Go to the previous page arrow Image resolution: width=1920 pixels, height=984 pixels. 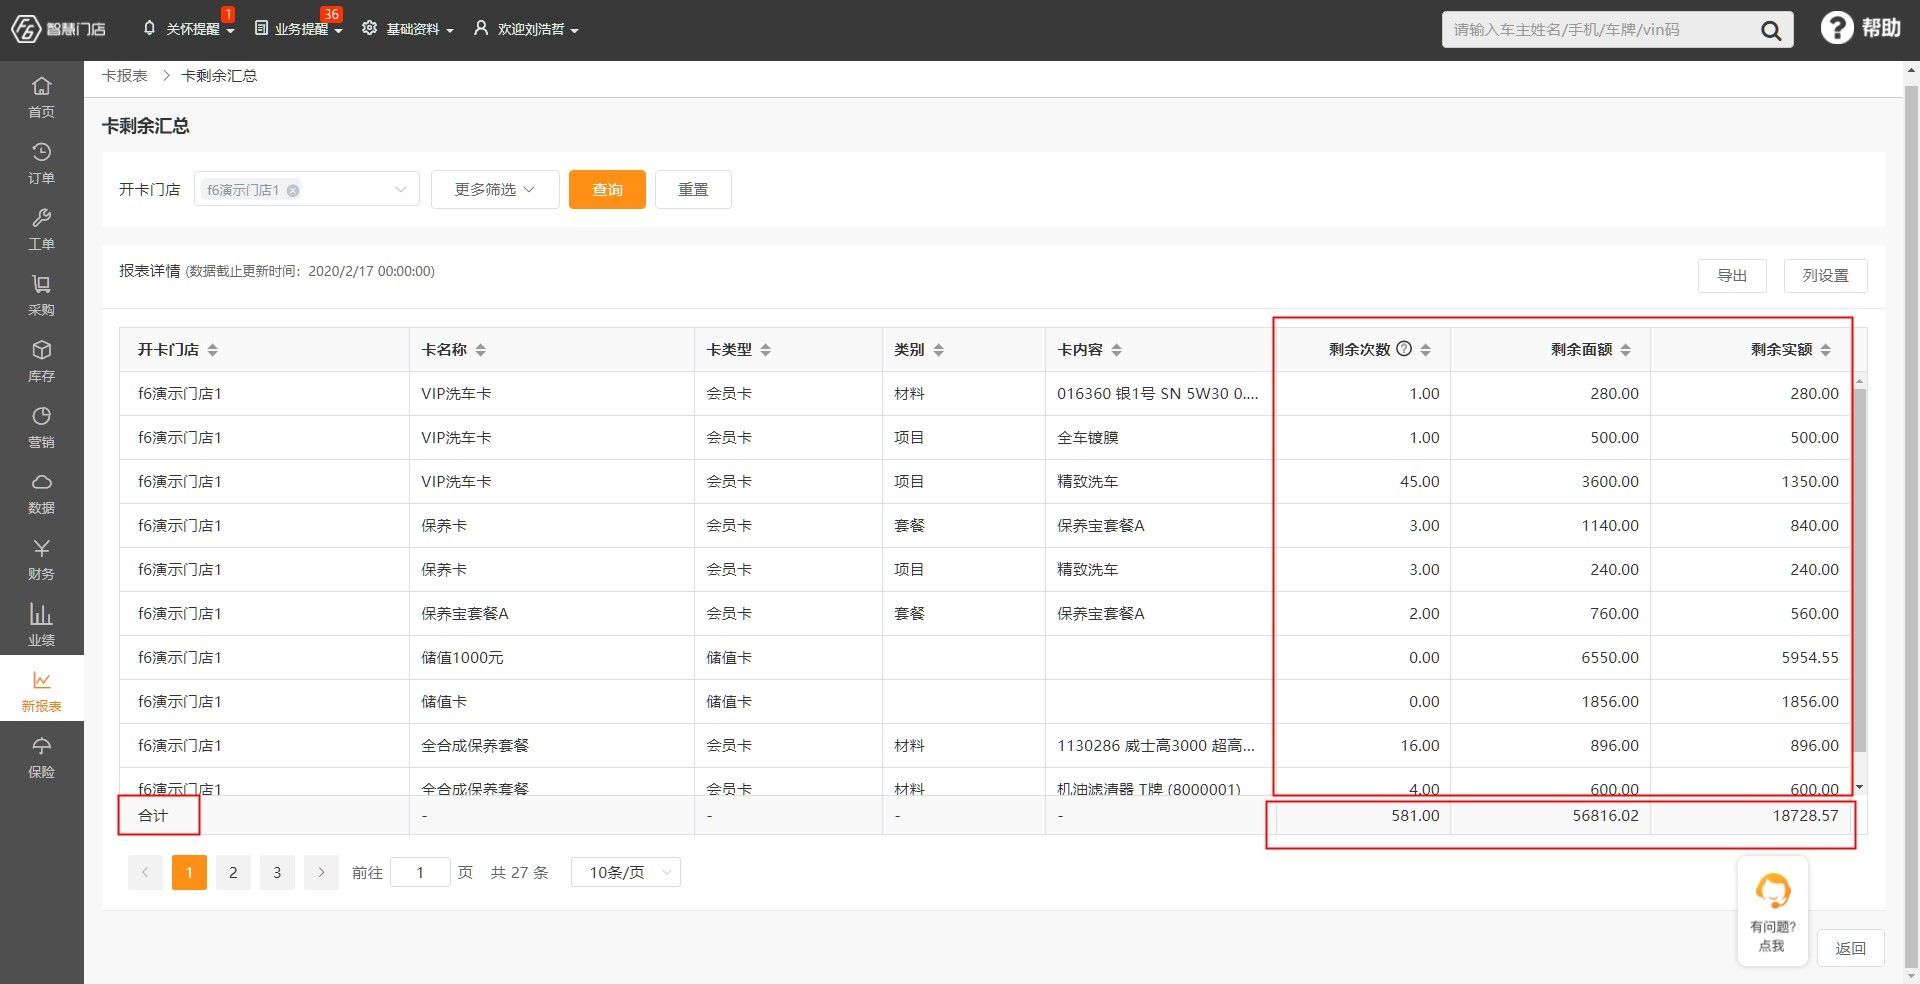(145, 872)
